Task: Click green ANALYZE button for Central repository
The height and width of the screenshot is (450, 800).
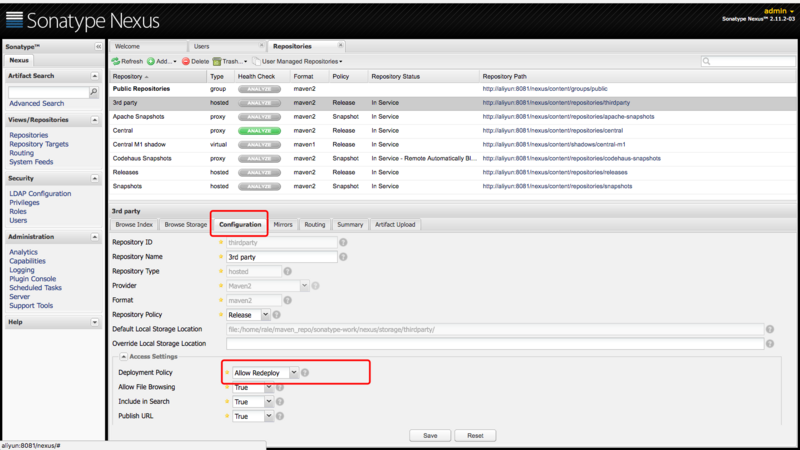Action: pos(258,130)
